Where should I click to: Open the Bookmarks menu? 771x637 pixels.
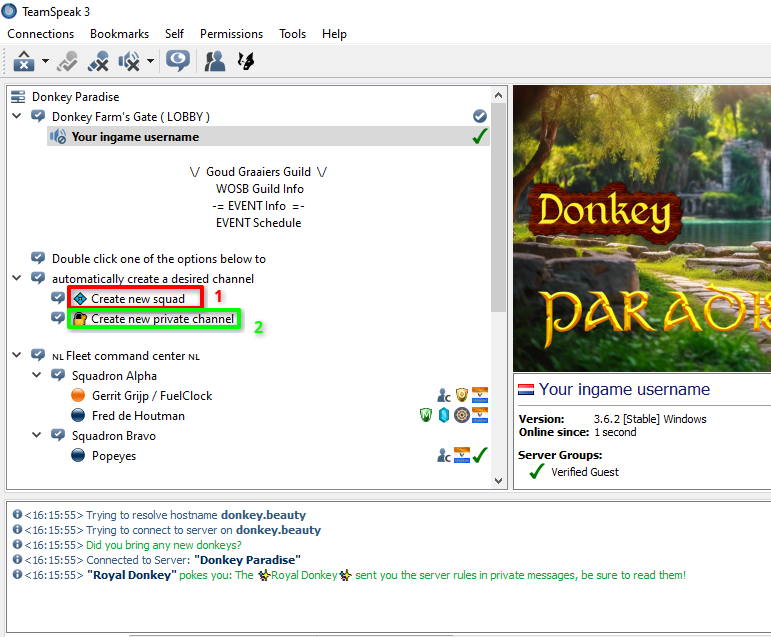point(119,34)
